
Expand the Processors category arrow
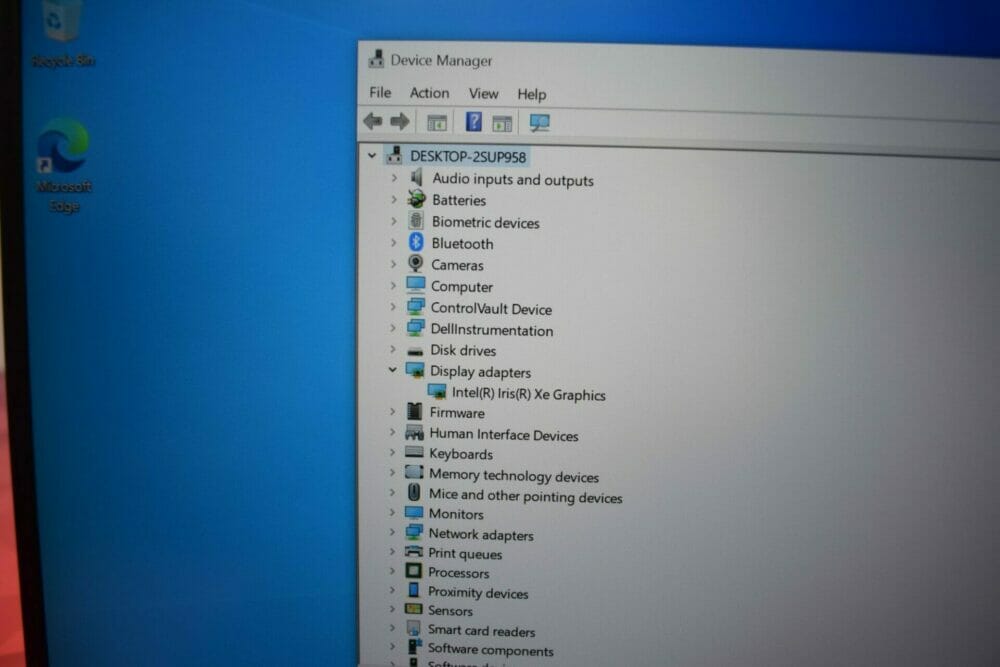(392, 571)
